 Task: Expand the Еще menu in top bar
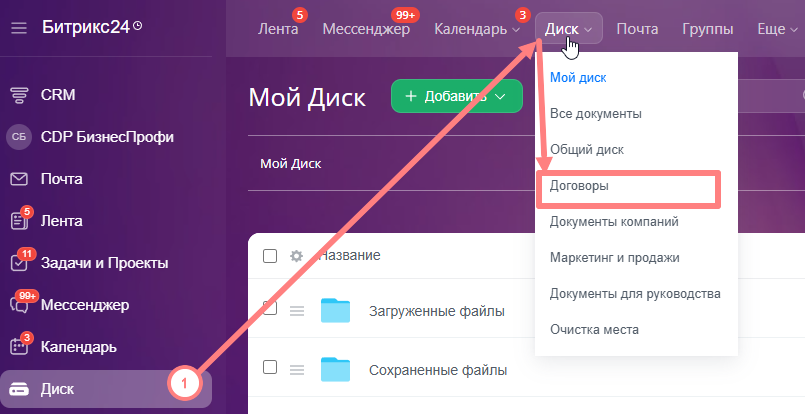point(777,29)
